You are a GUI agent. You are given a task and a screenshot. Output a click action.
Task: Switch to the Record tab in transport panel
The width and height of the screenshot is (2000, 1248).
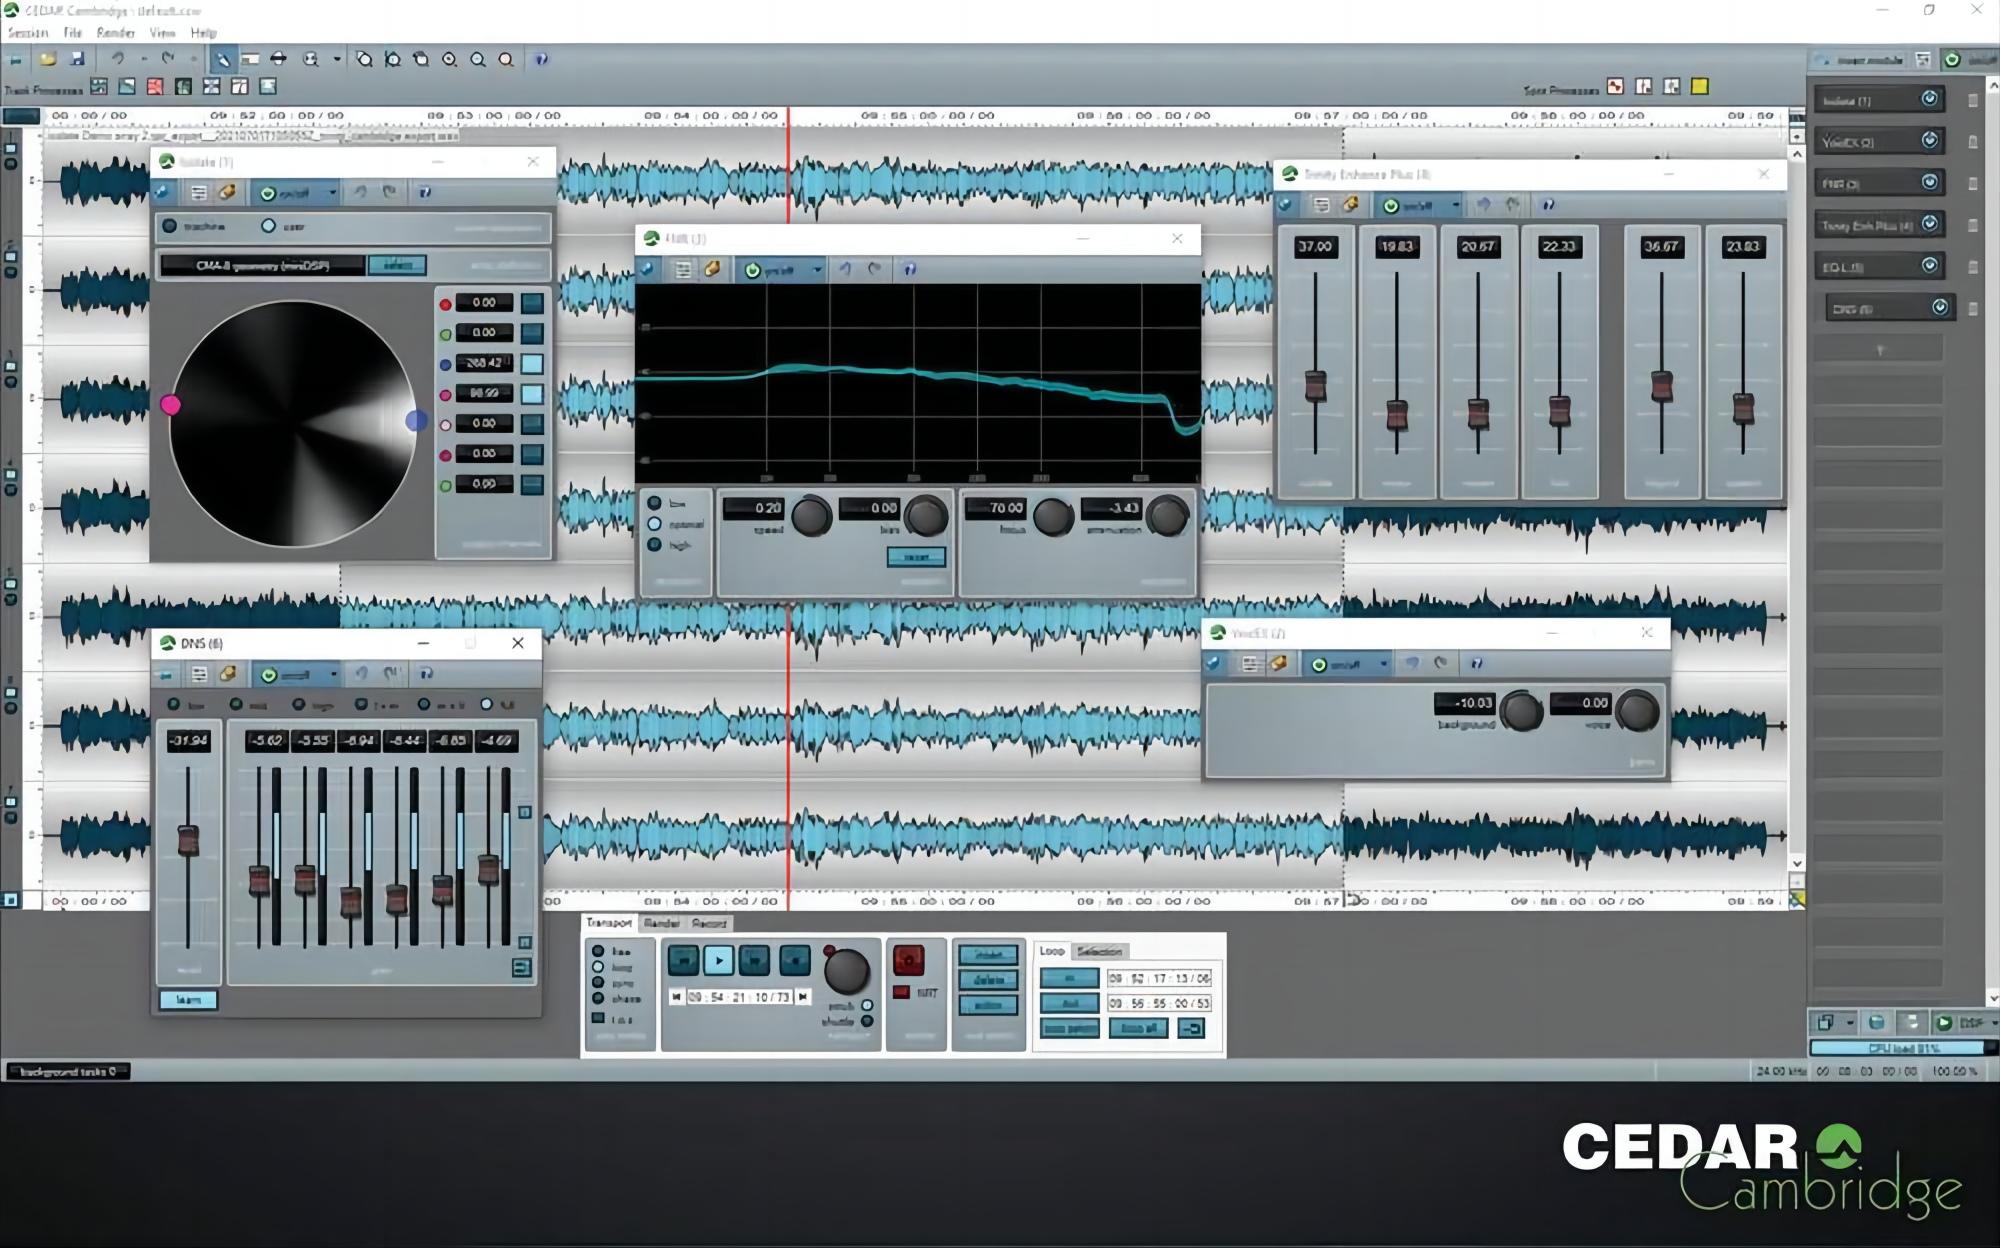click(x=709, y=923)
